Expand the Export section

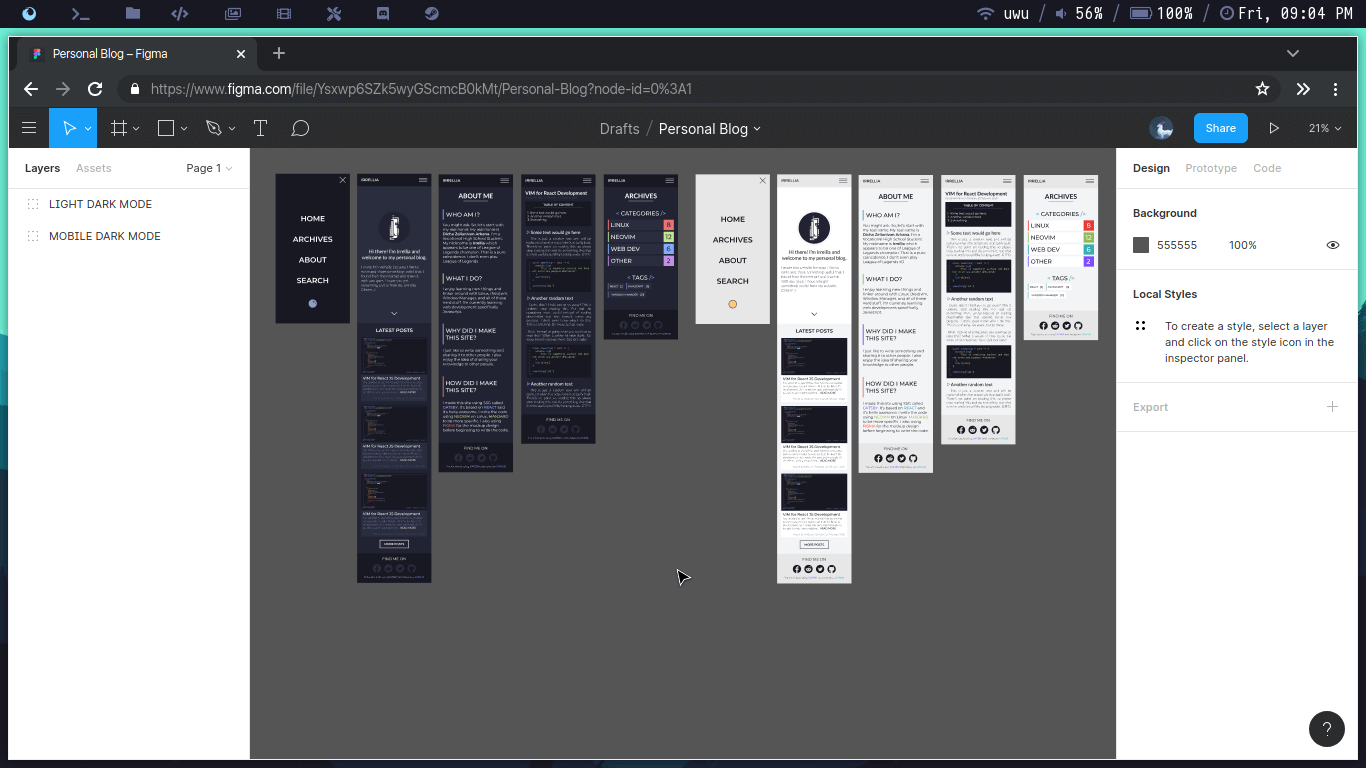click(x=1332, y=407)
